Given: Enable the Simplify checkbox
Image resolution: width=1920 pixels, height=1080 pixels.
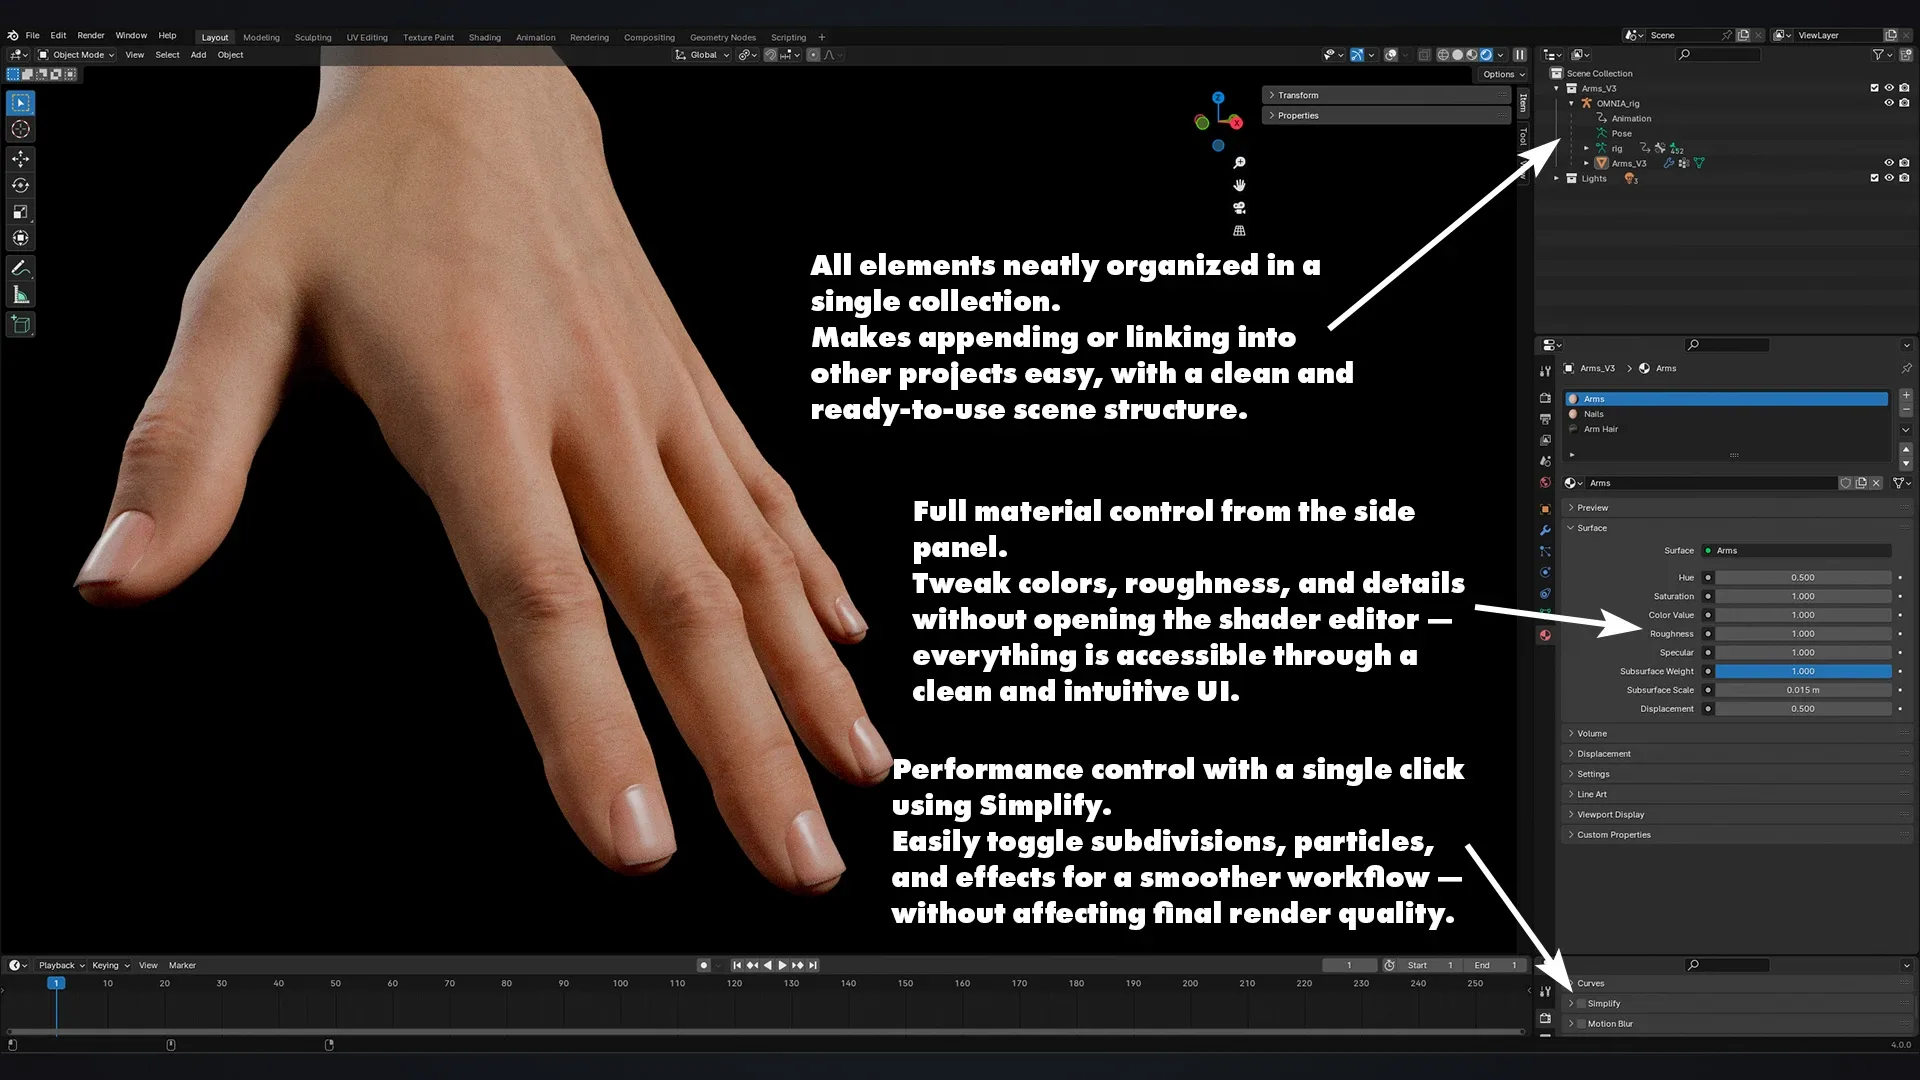Looking at the screenshot, I should point(1581,1003).
